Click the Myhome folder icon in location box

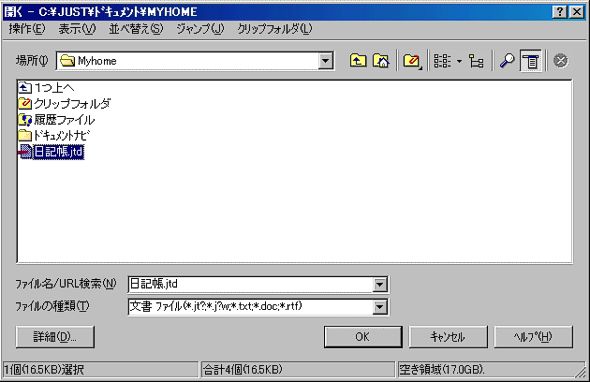68,61
